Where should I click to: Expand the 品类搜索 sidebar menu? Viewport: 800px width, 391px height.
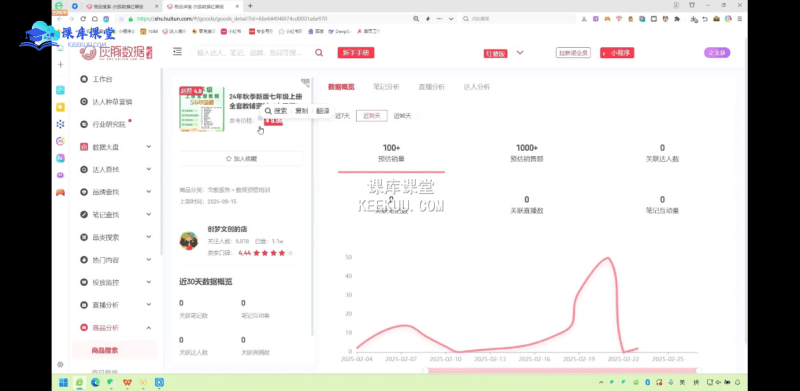point(148,237)
